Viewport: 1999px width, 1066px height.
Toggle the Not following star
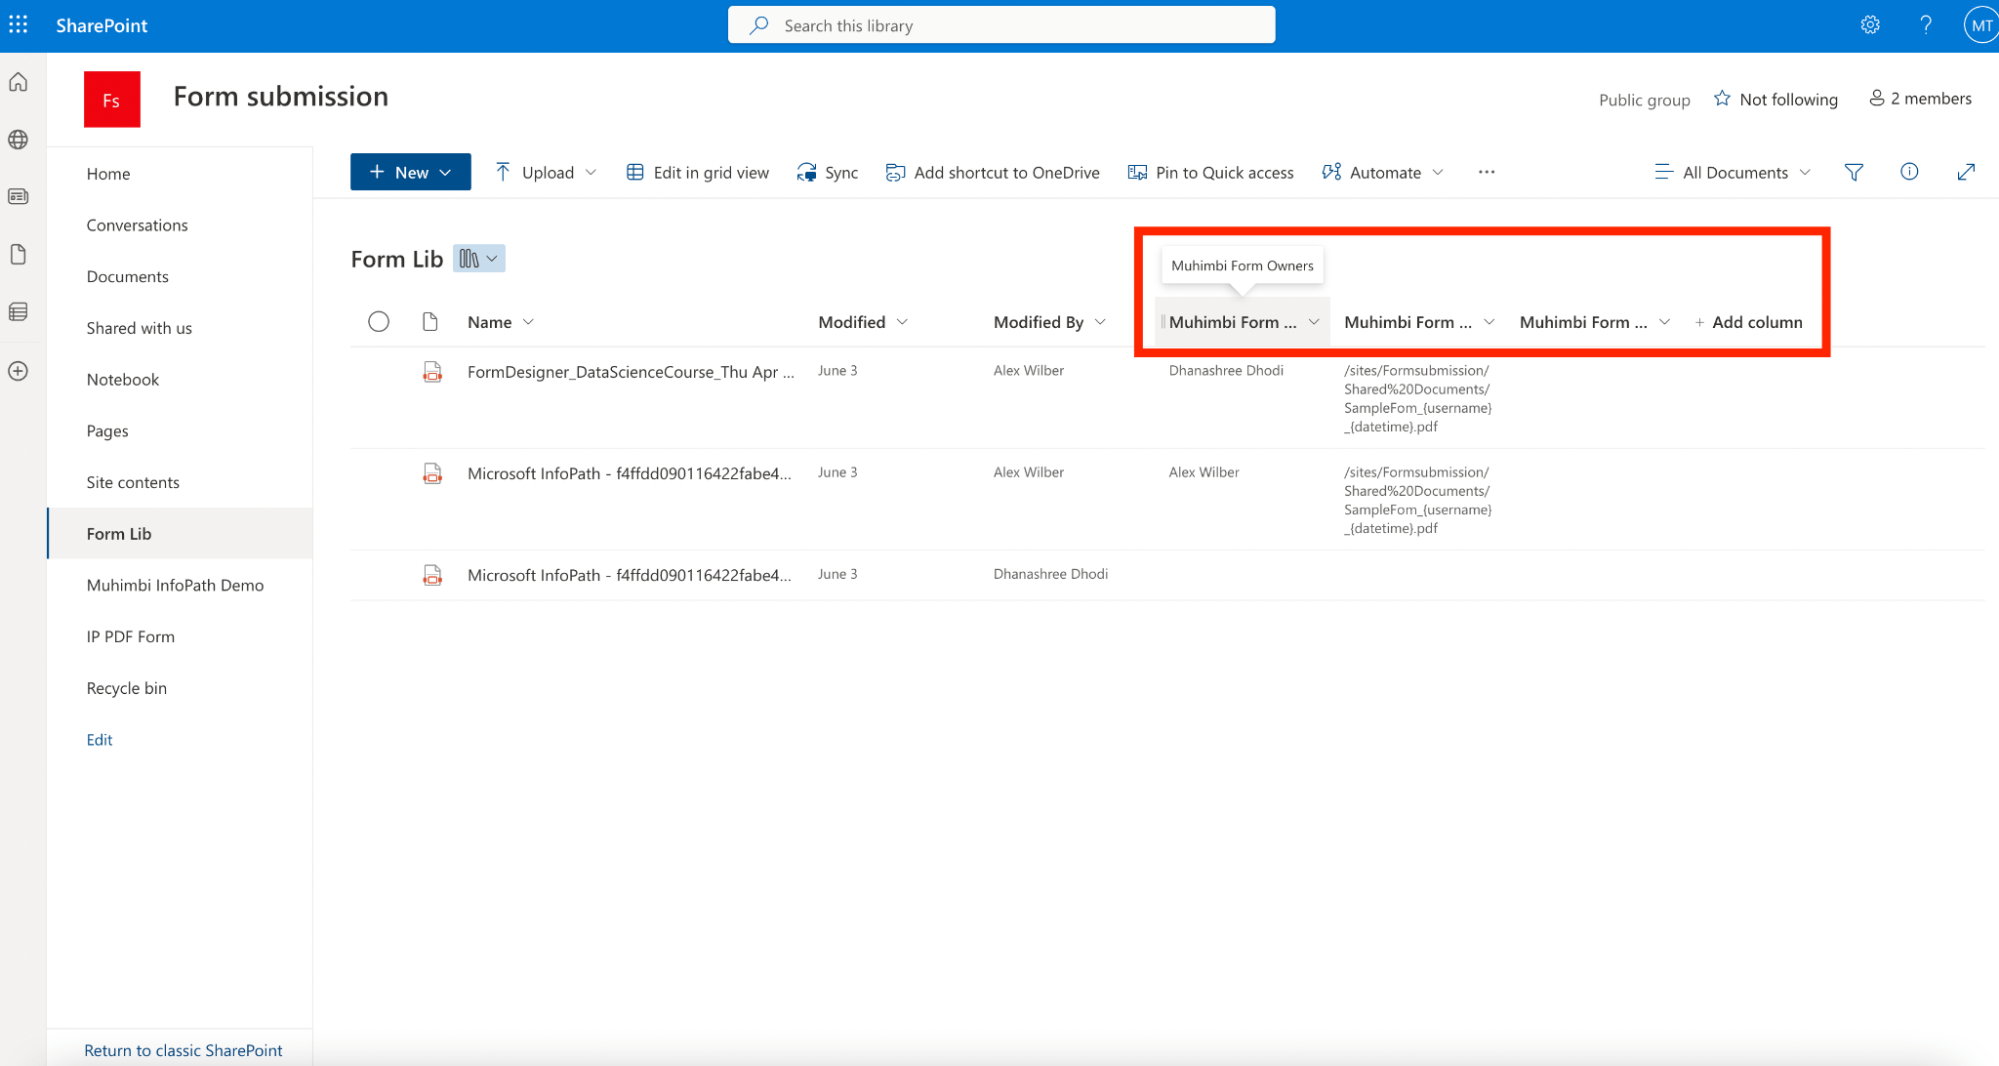tap(1722, 98)
